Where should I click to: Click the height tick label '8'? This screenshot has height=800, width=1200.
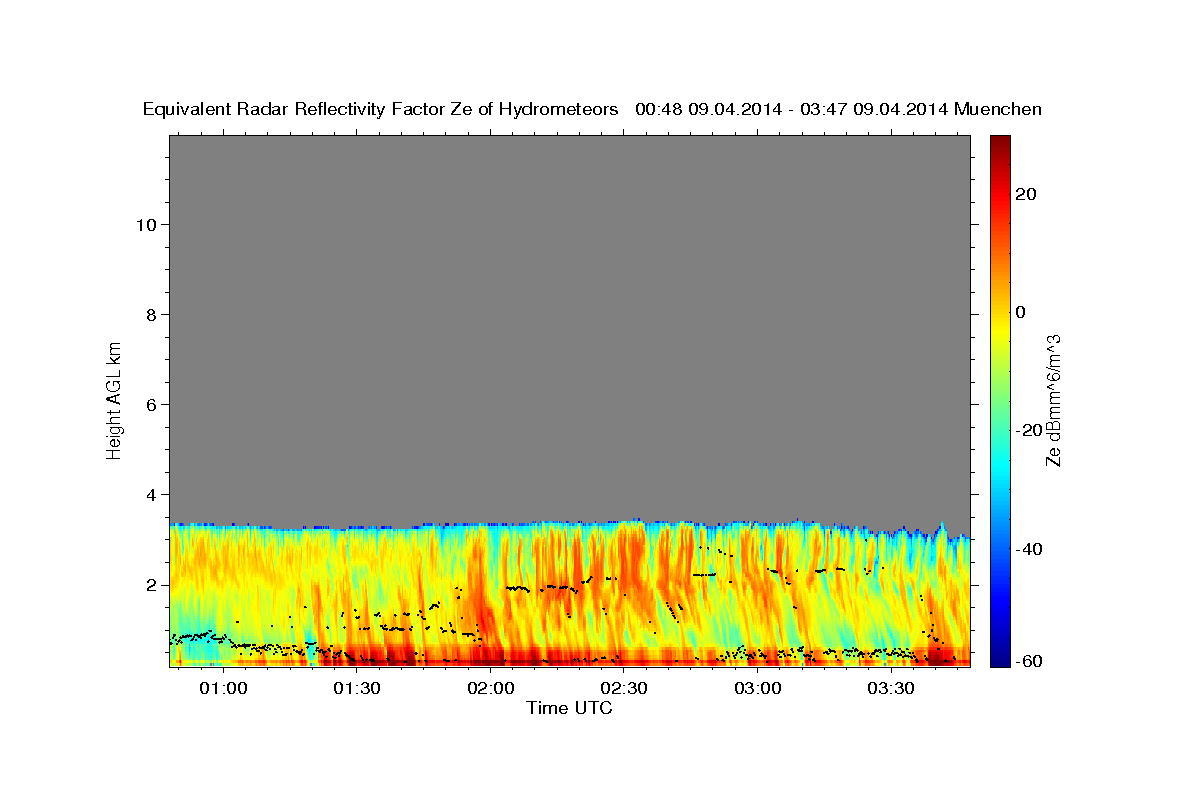(x=152, y=314)
